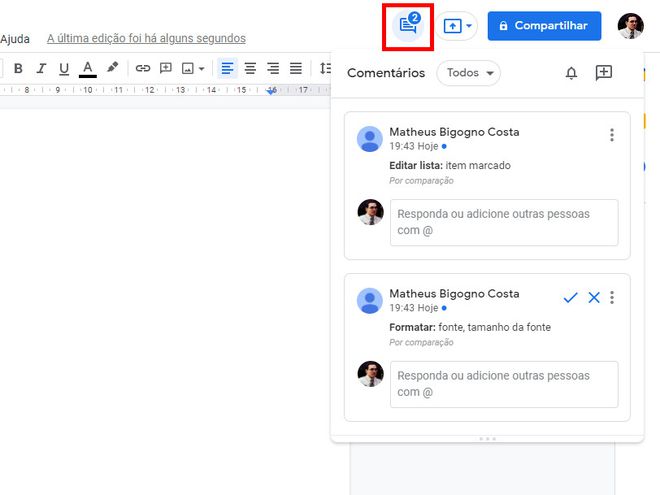This screenshot has width=660, height=495.
Task: Open the highlight color marker tool
Action: pyautogui.click(x=112, y=68)
